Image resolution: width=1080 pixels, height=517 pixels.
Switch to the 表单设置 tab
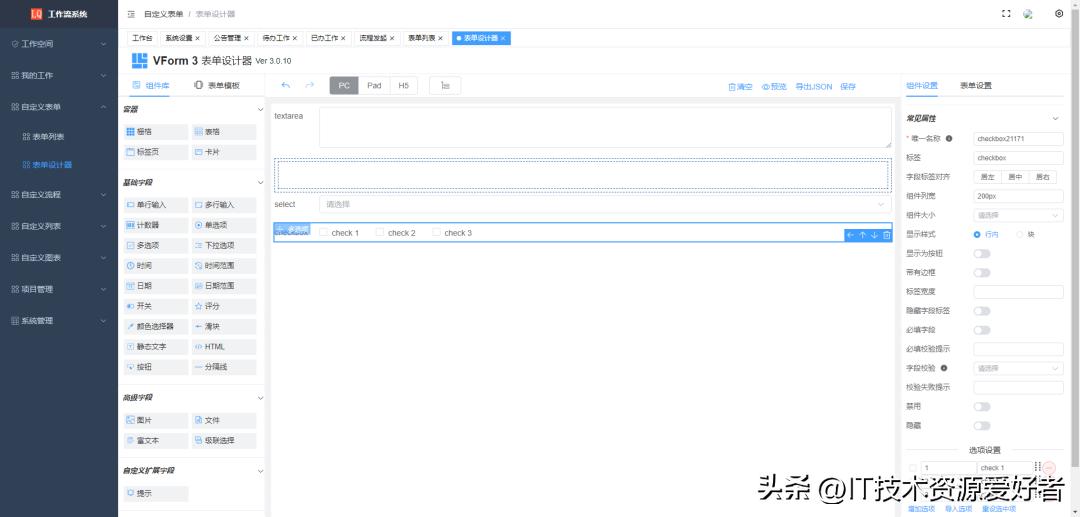tap(975, 86)
